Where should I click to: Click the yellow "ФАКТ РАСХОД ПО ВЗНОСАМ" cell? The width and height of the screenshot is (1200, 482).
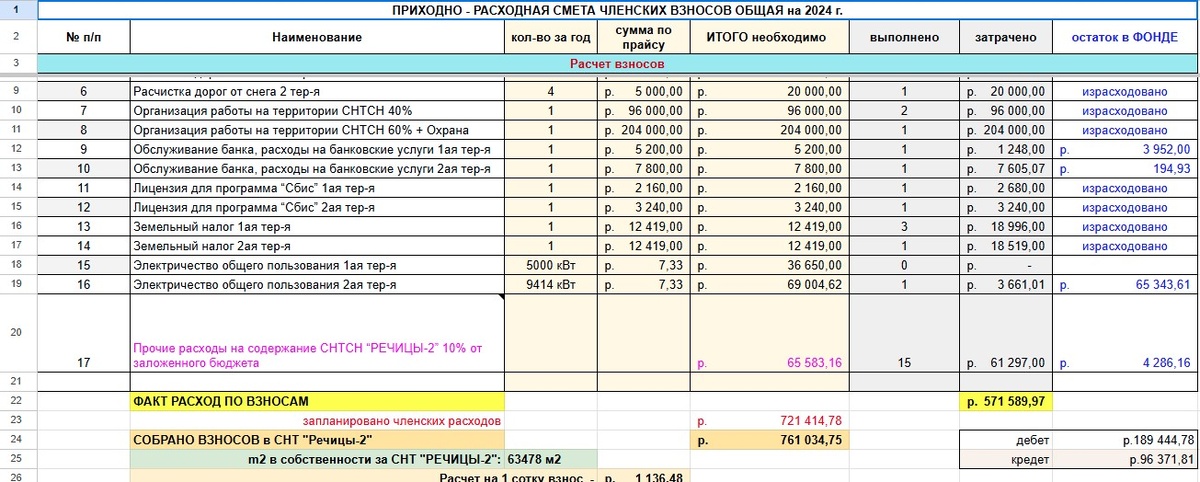coord(317,401)
